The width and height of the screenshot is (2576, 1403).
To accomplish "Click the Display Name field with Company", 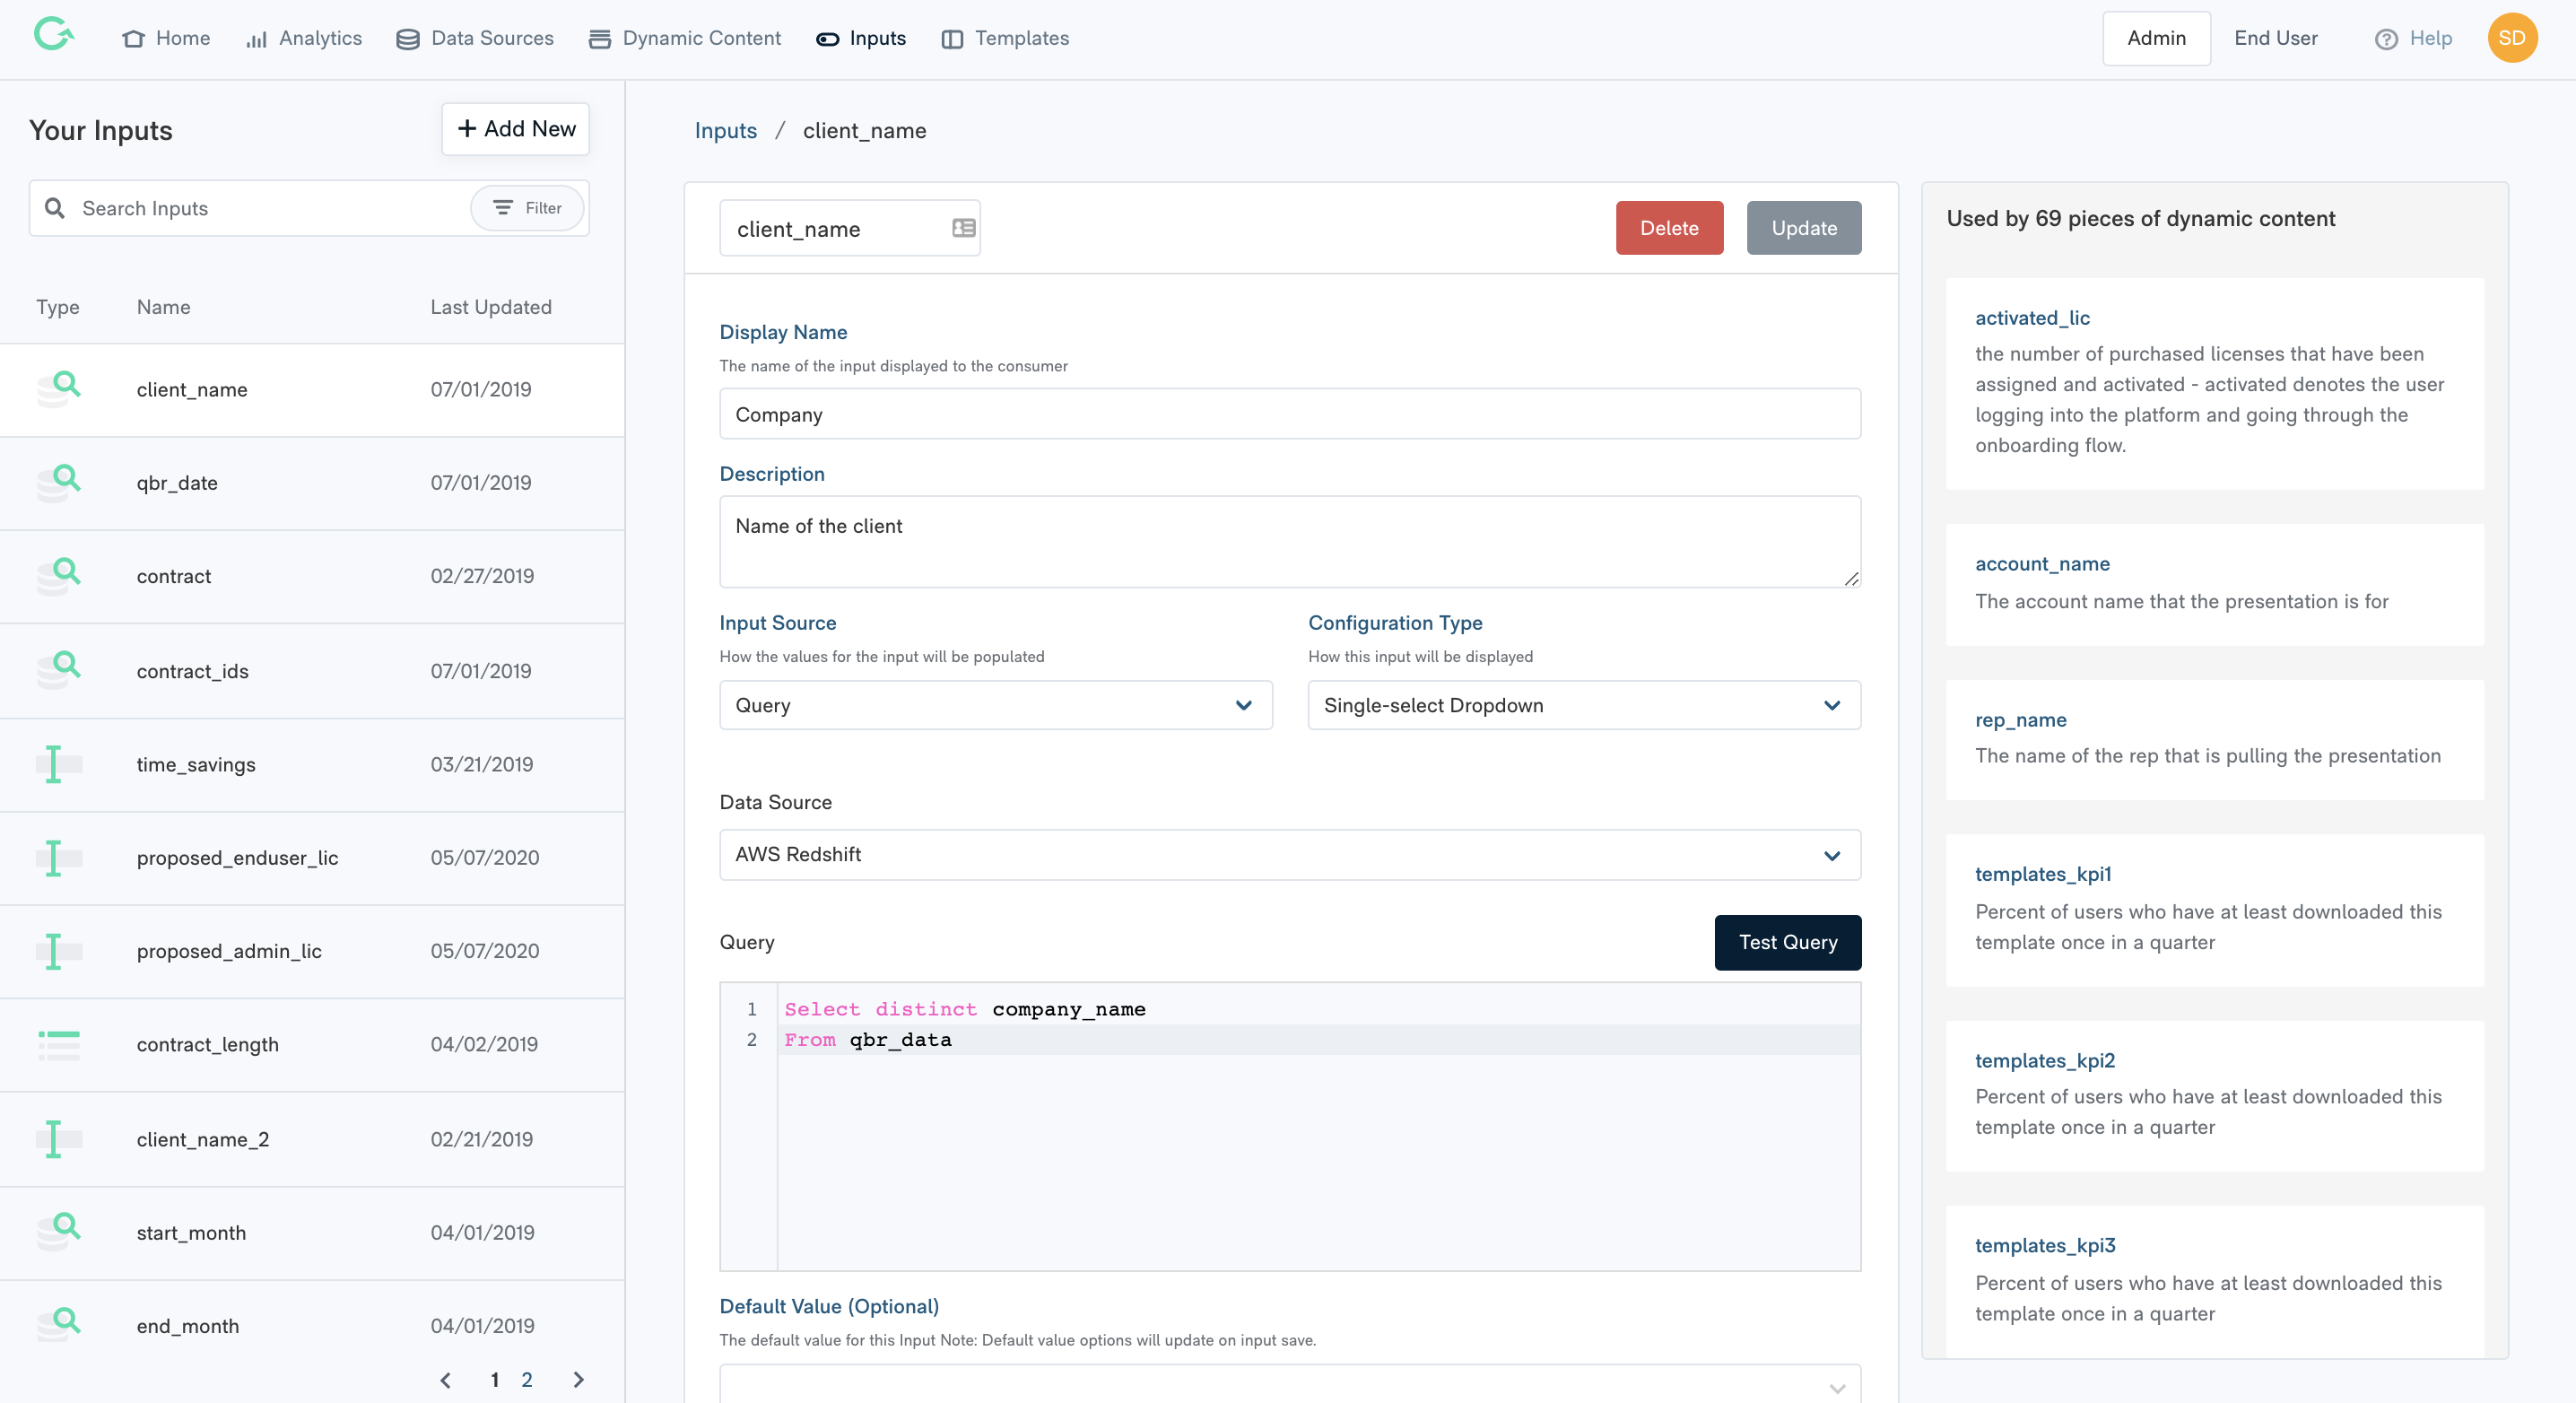I will click(1290, 414).
